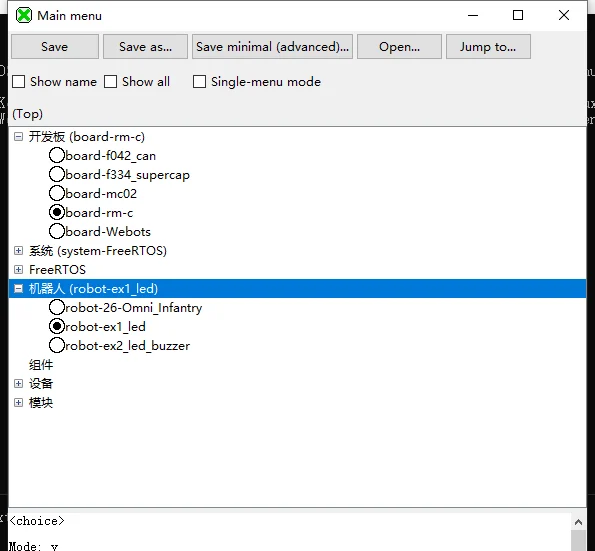Enable the Show name checkbox
Image resolution: width=595 pixels, height=551 pixels.
pos(19,82)
